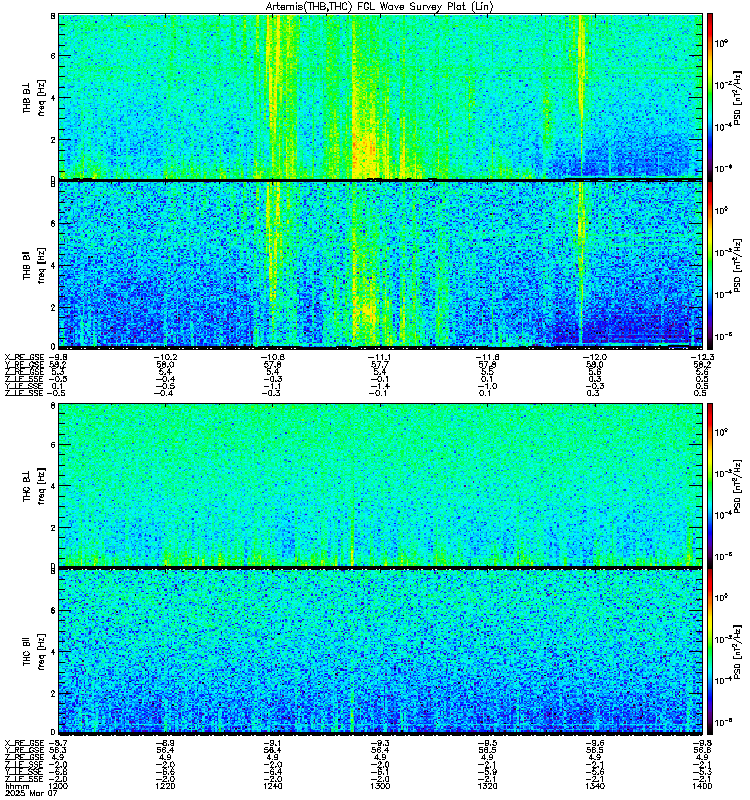Screen dimensions: 750x800
Task: Click the "6" frequency tick on THC B⊥ axis
Action: tap(53, 444)
